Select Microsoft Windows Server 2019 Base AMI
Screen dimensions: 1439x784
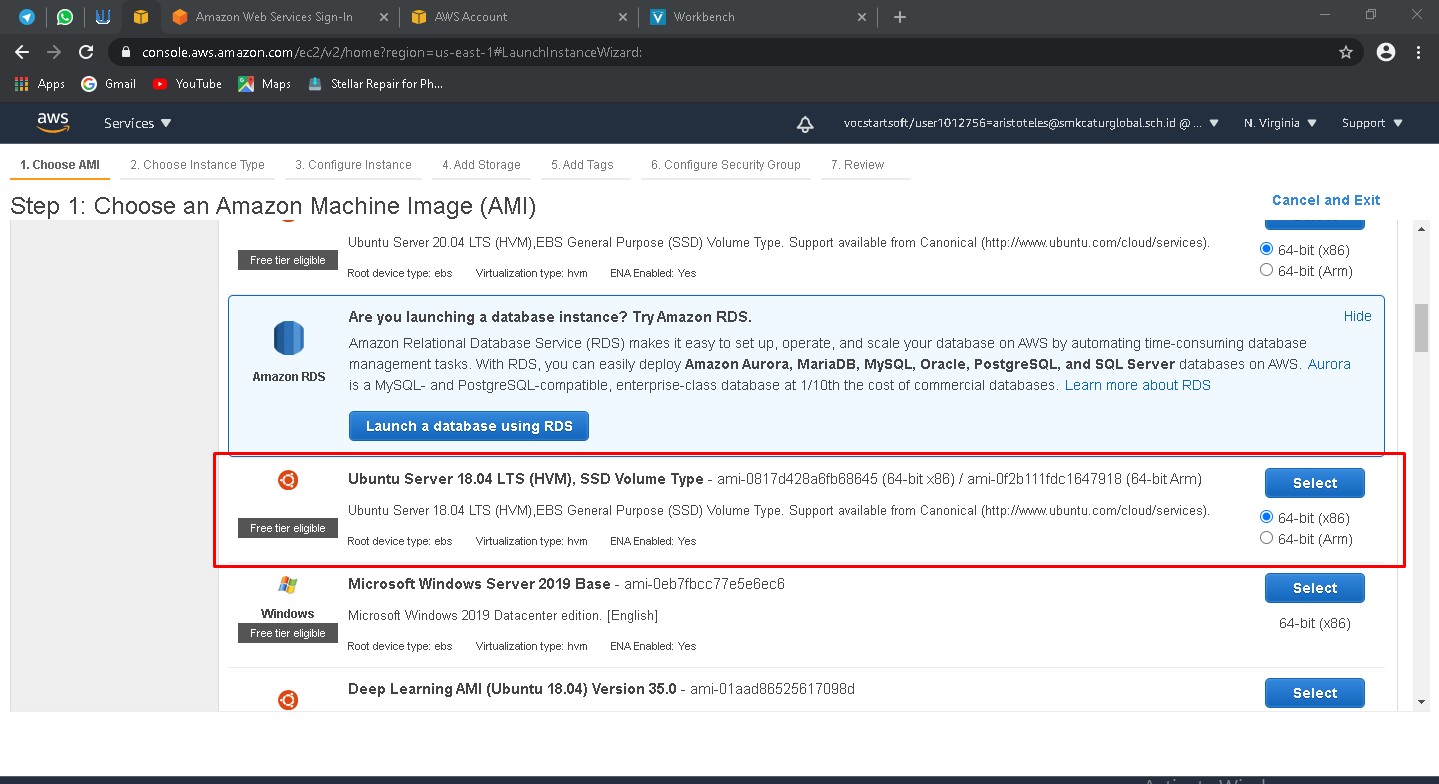(x=1314, y=588)
